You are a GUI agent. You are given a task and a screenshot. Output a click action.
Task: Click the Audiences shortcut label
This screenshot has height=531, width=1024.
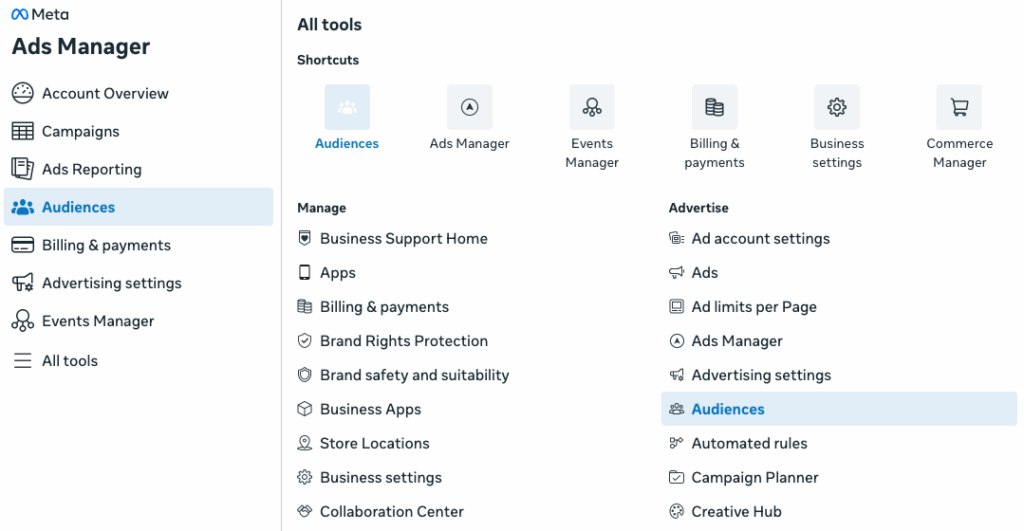(347, 143)
